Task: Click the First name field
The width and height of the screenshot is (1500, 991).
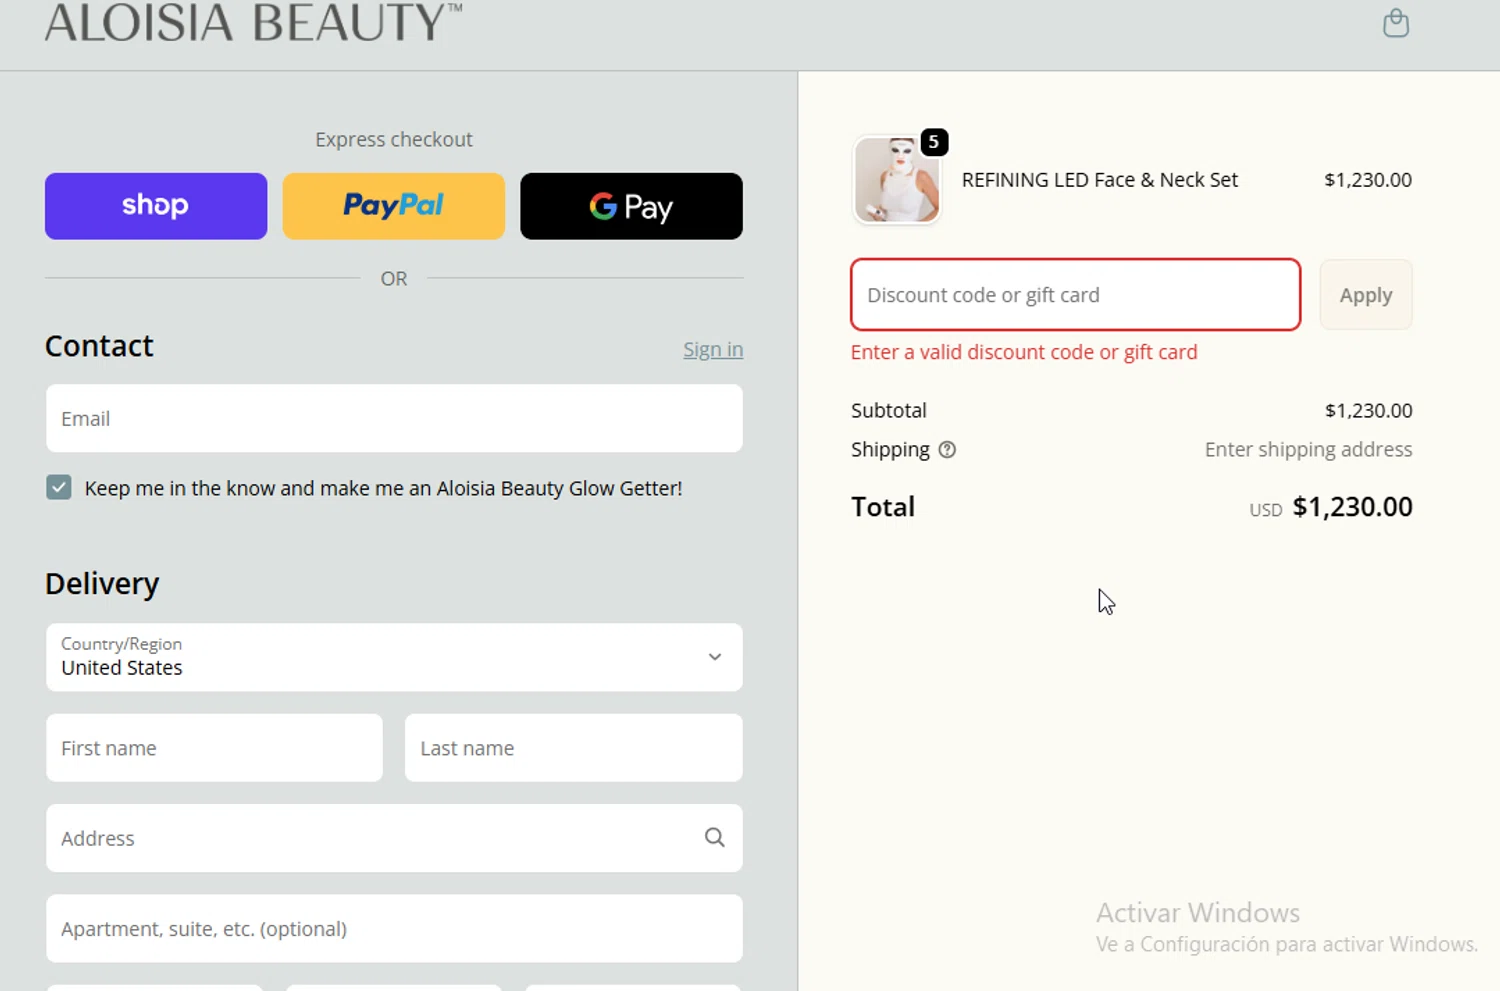Action: 214,748
